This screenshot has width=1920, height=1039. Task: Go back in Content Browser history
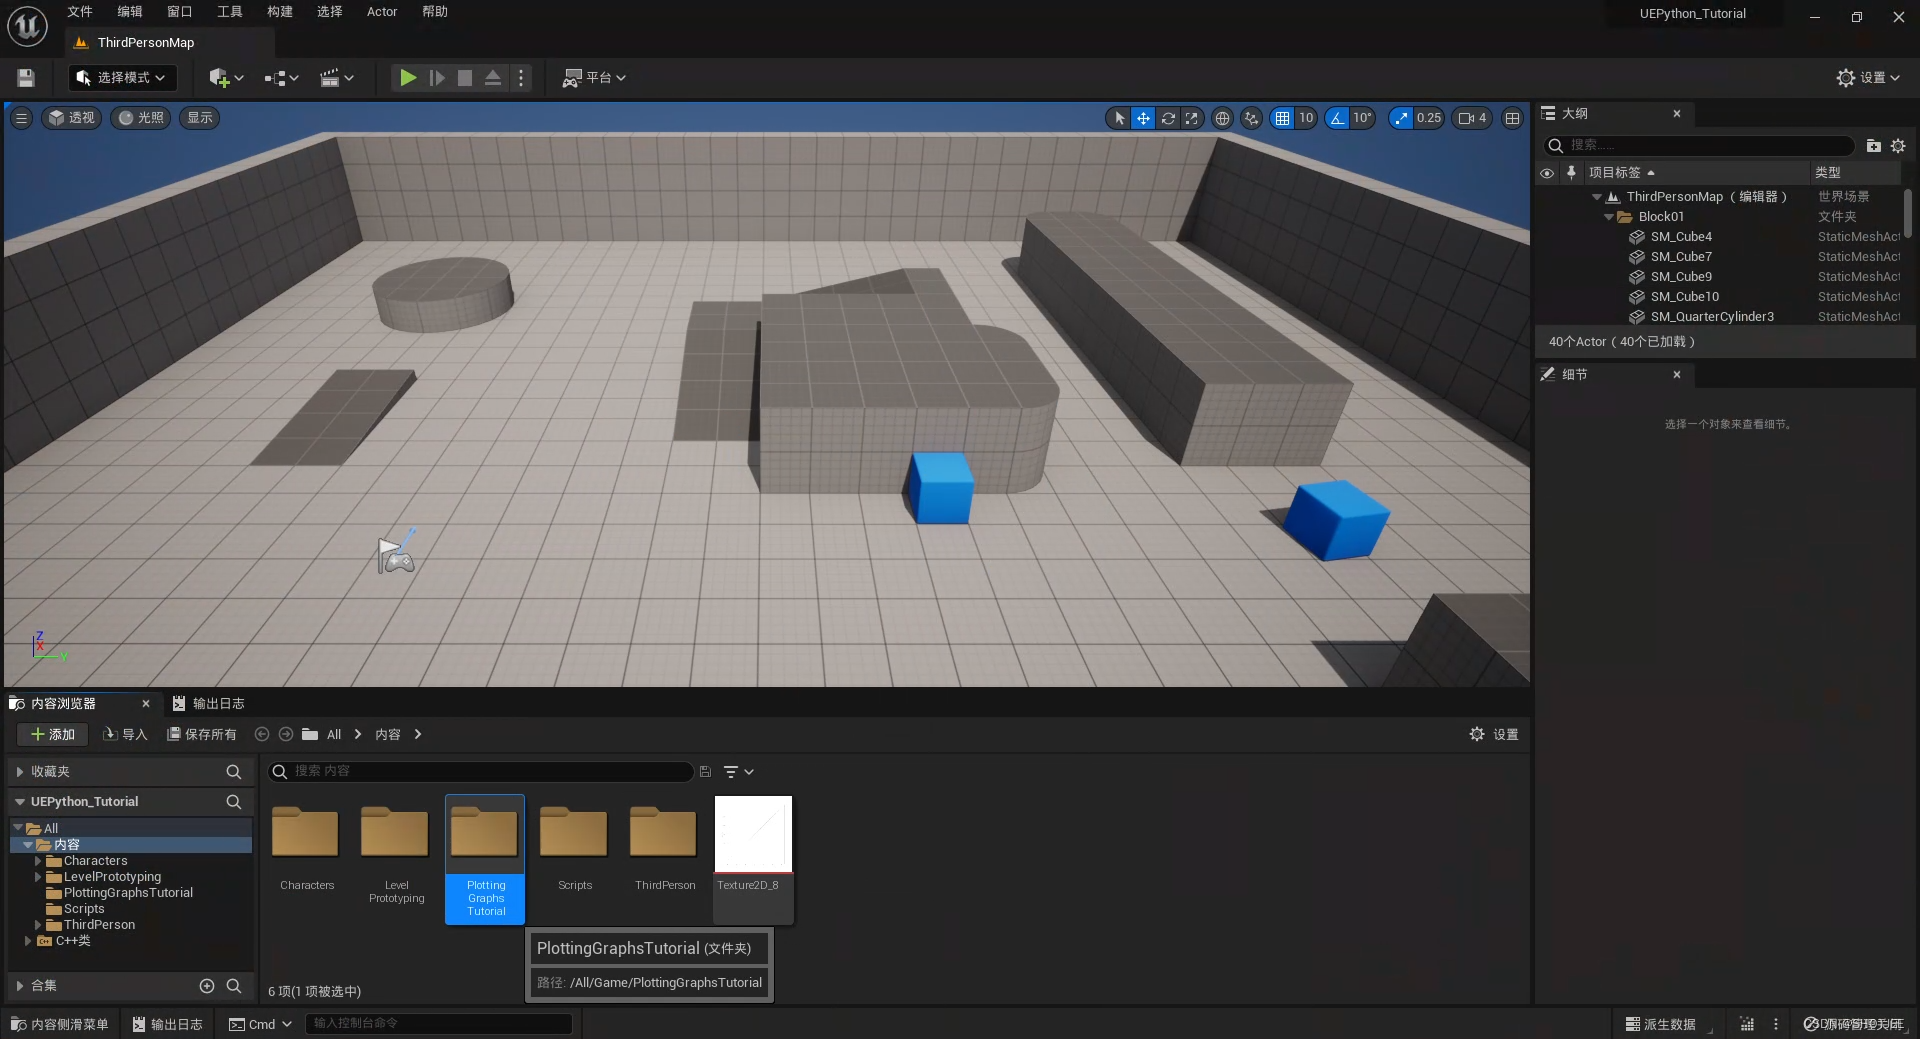(x=262, y=735)
